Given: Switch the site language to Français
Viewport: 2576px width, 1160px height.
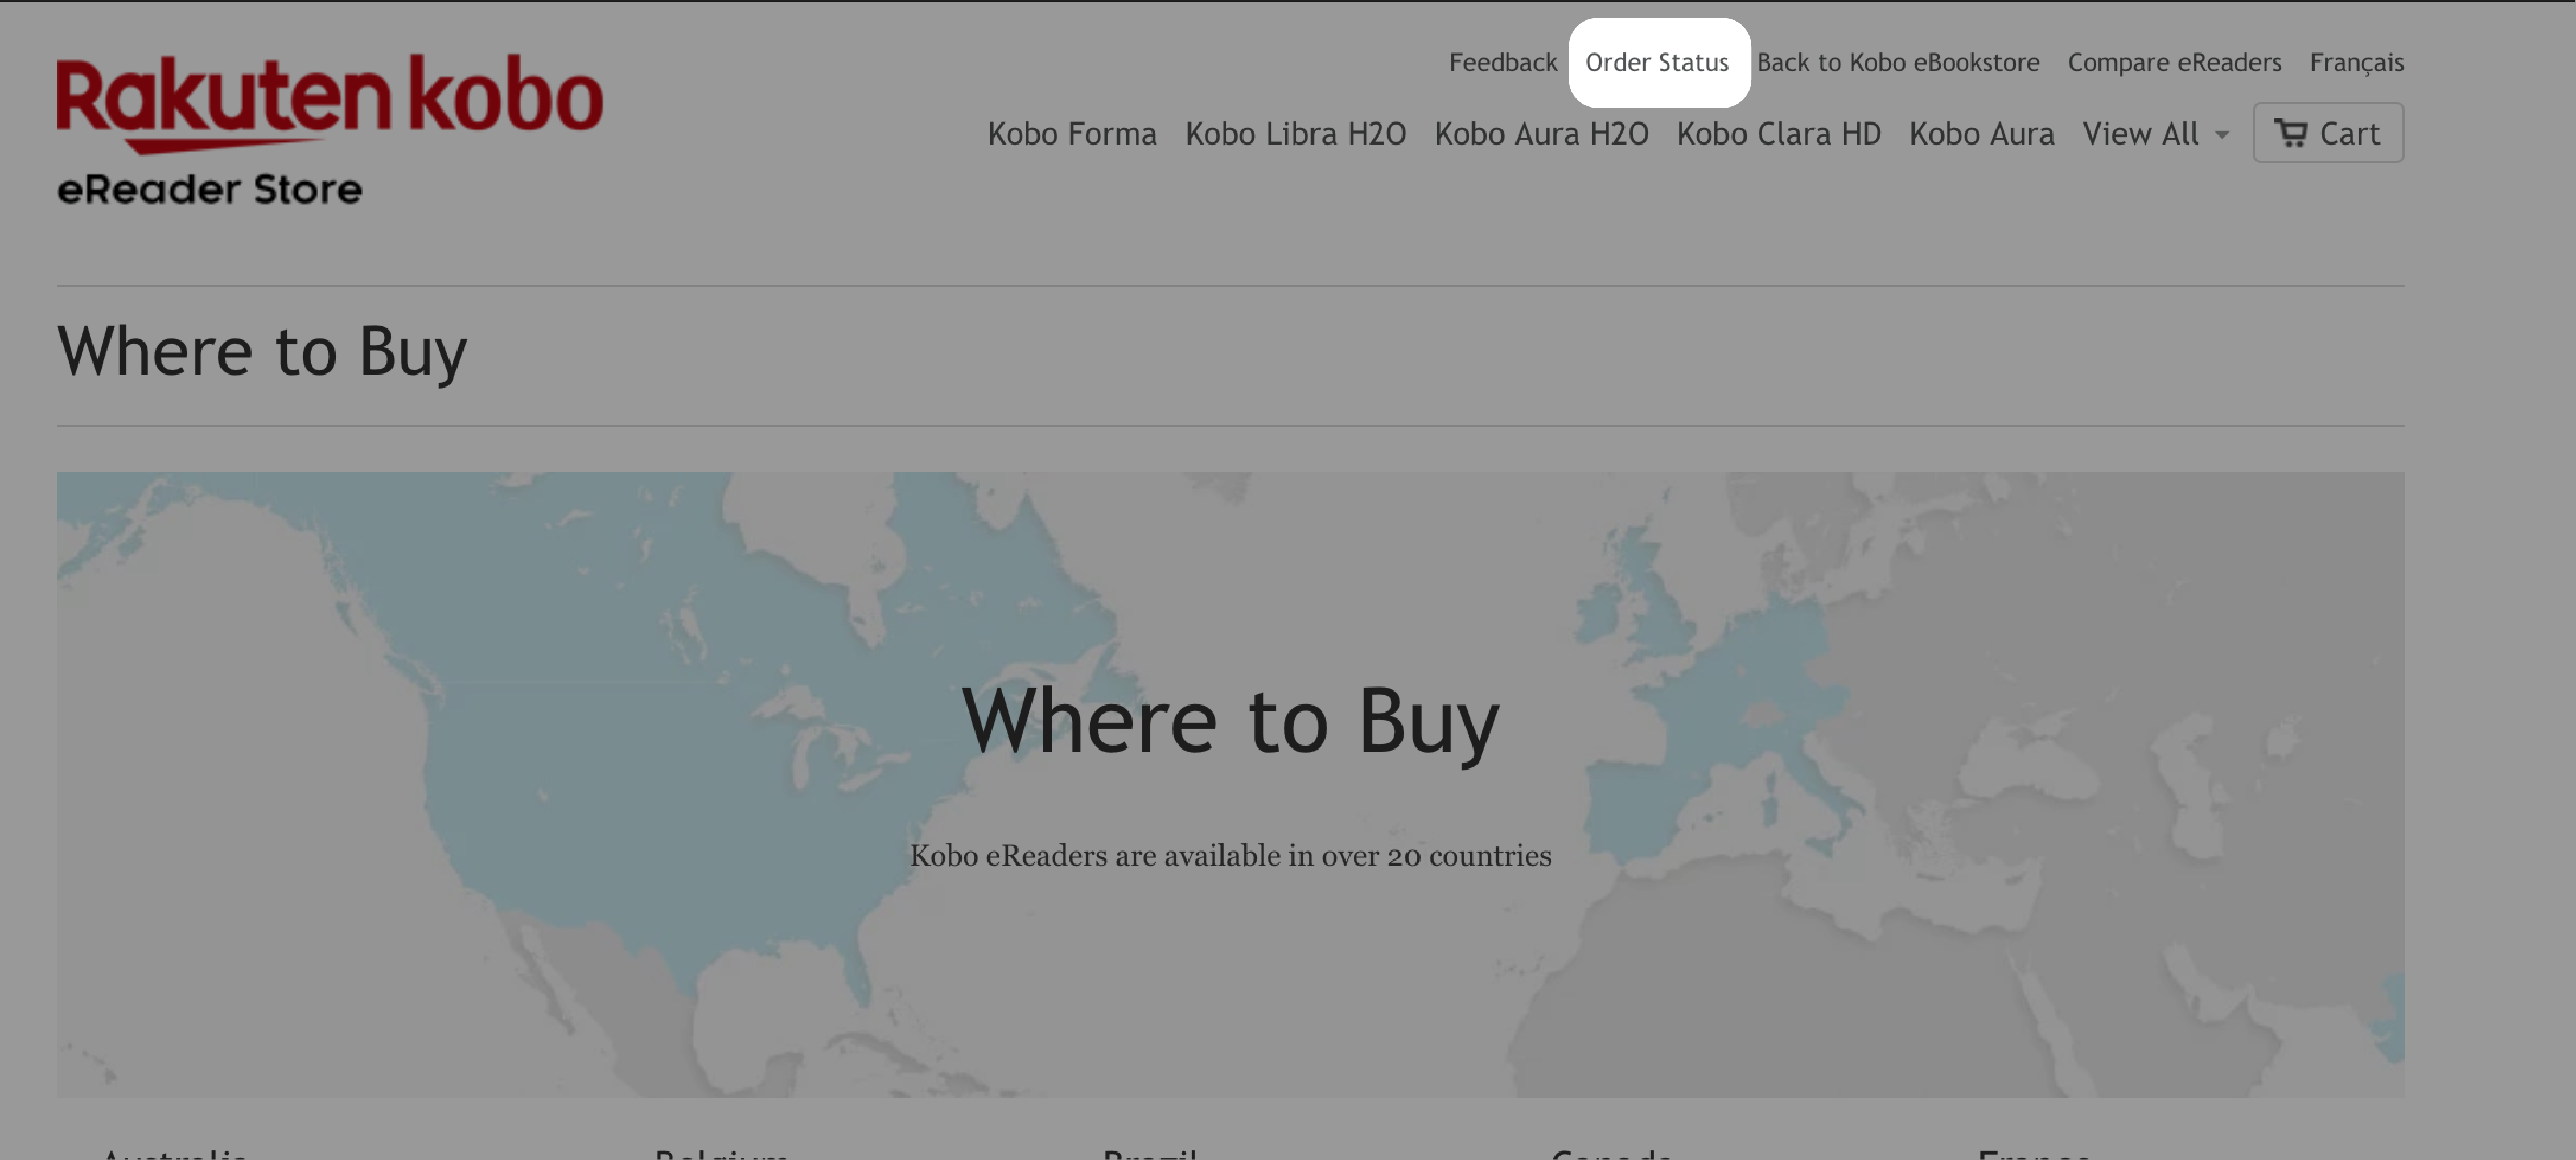Looking at the screenshot, I should [x=2356, y=63].
